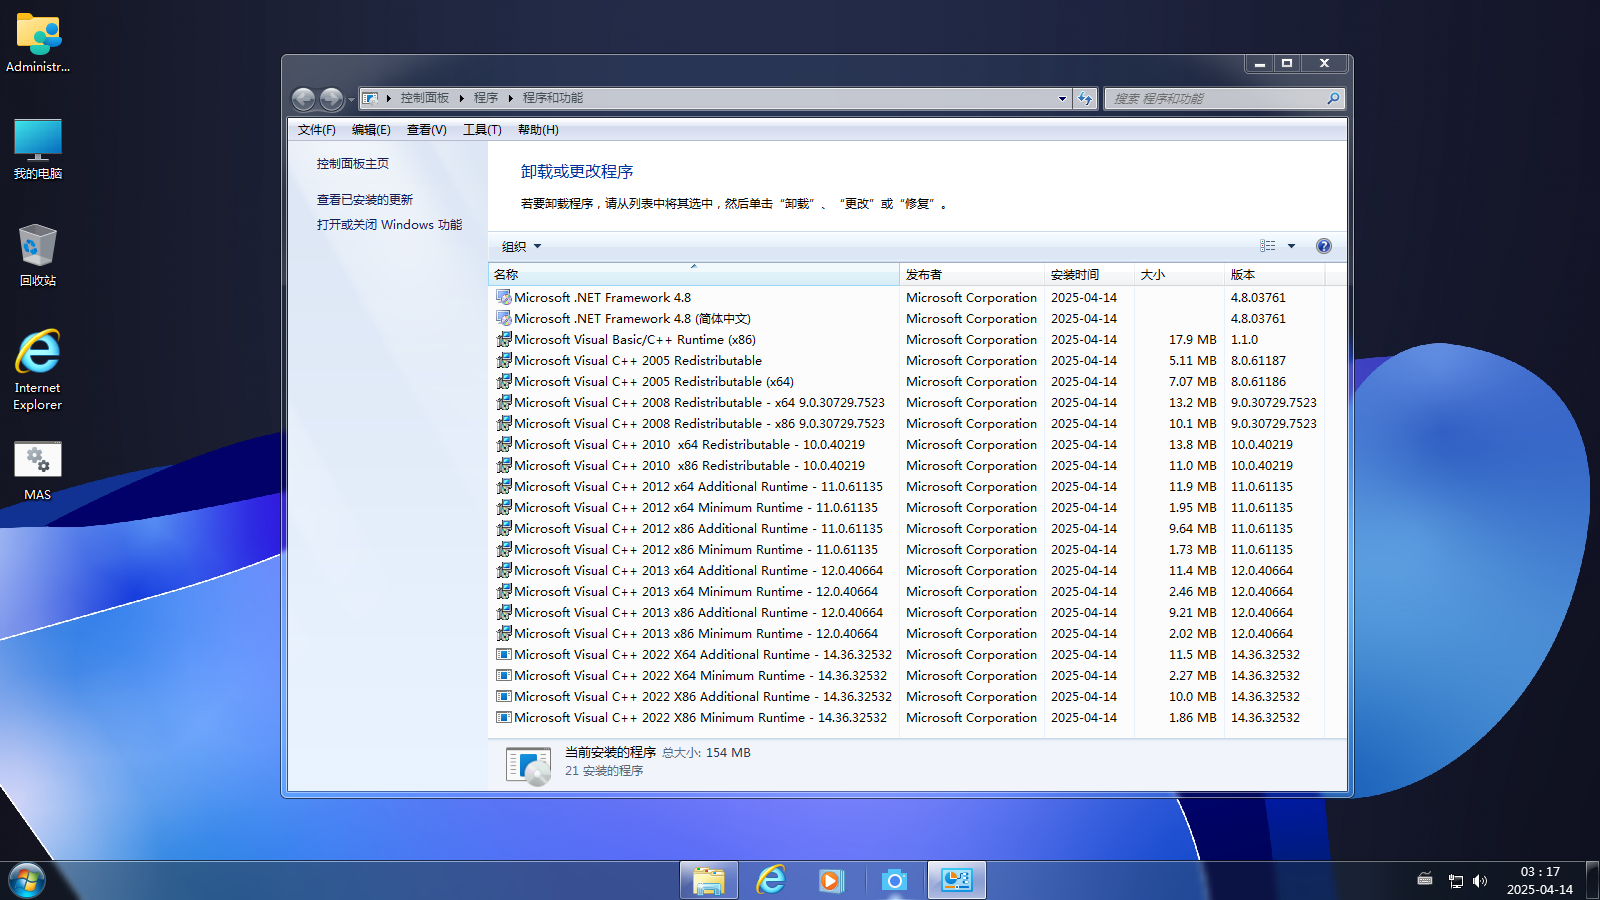Screen dimensions: 1600x900
Task: Open 查看已安装的更新 link
Action: tap(365, 200)
